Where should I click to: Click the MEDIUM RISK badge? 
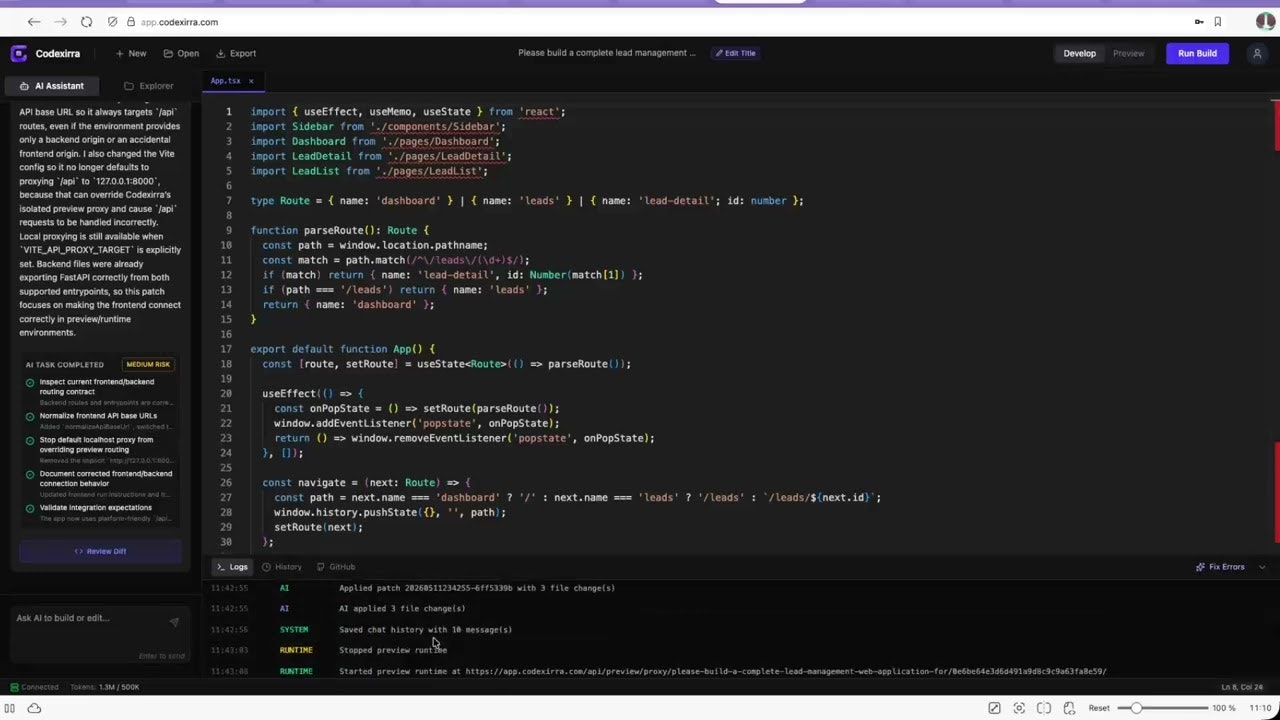coord(148,365)
